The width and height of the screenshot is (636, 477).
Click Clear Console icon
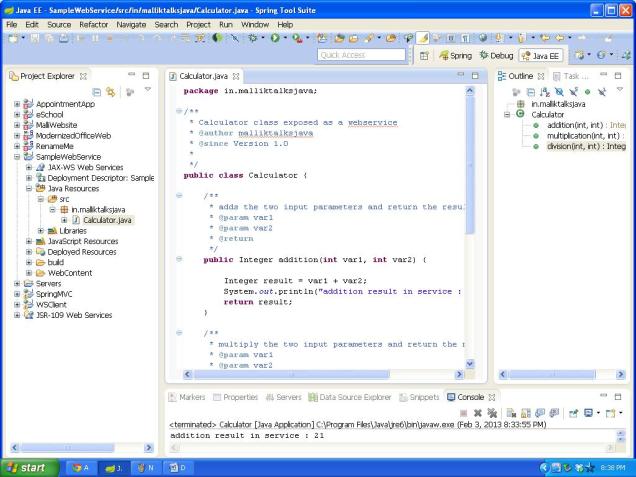coord(509,412)
